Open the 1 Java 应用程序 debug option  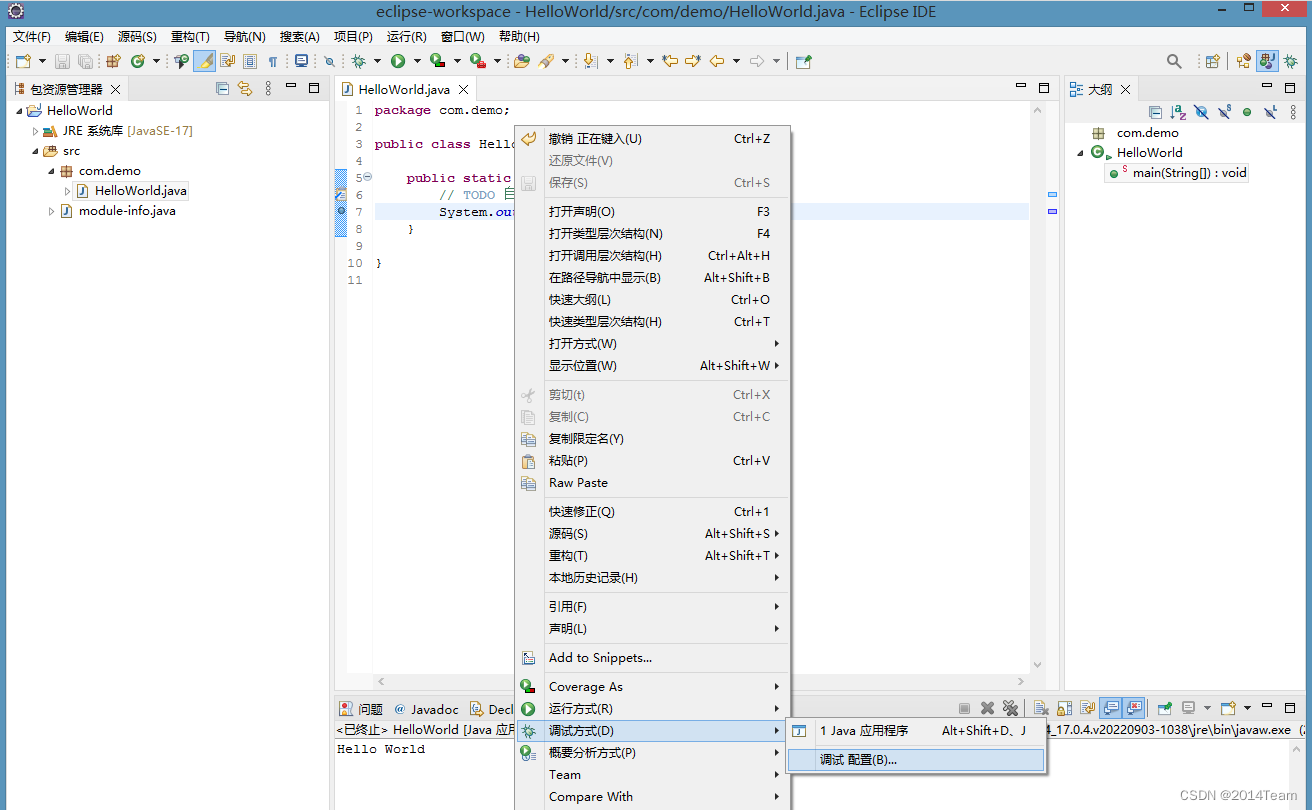coord(864,731)
